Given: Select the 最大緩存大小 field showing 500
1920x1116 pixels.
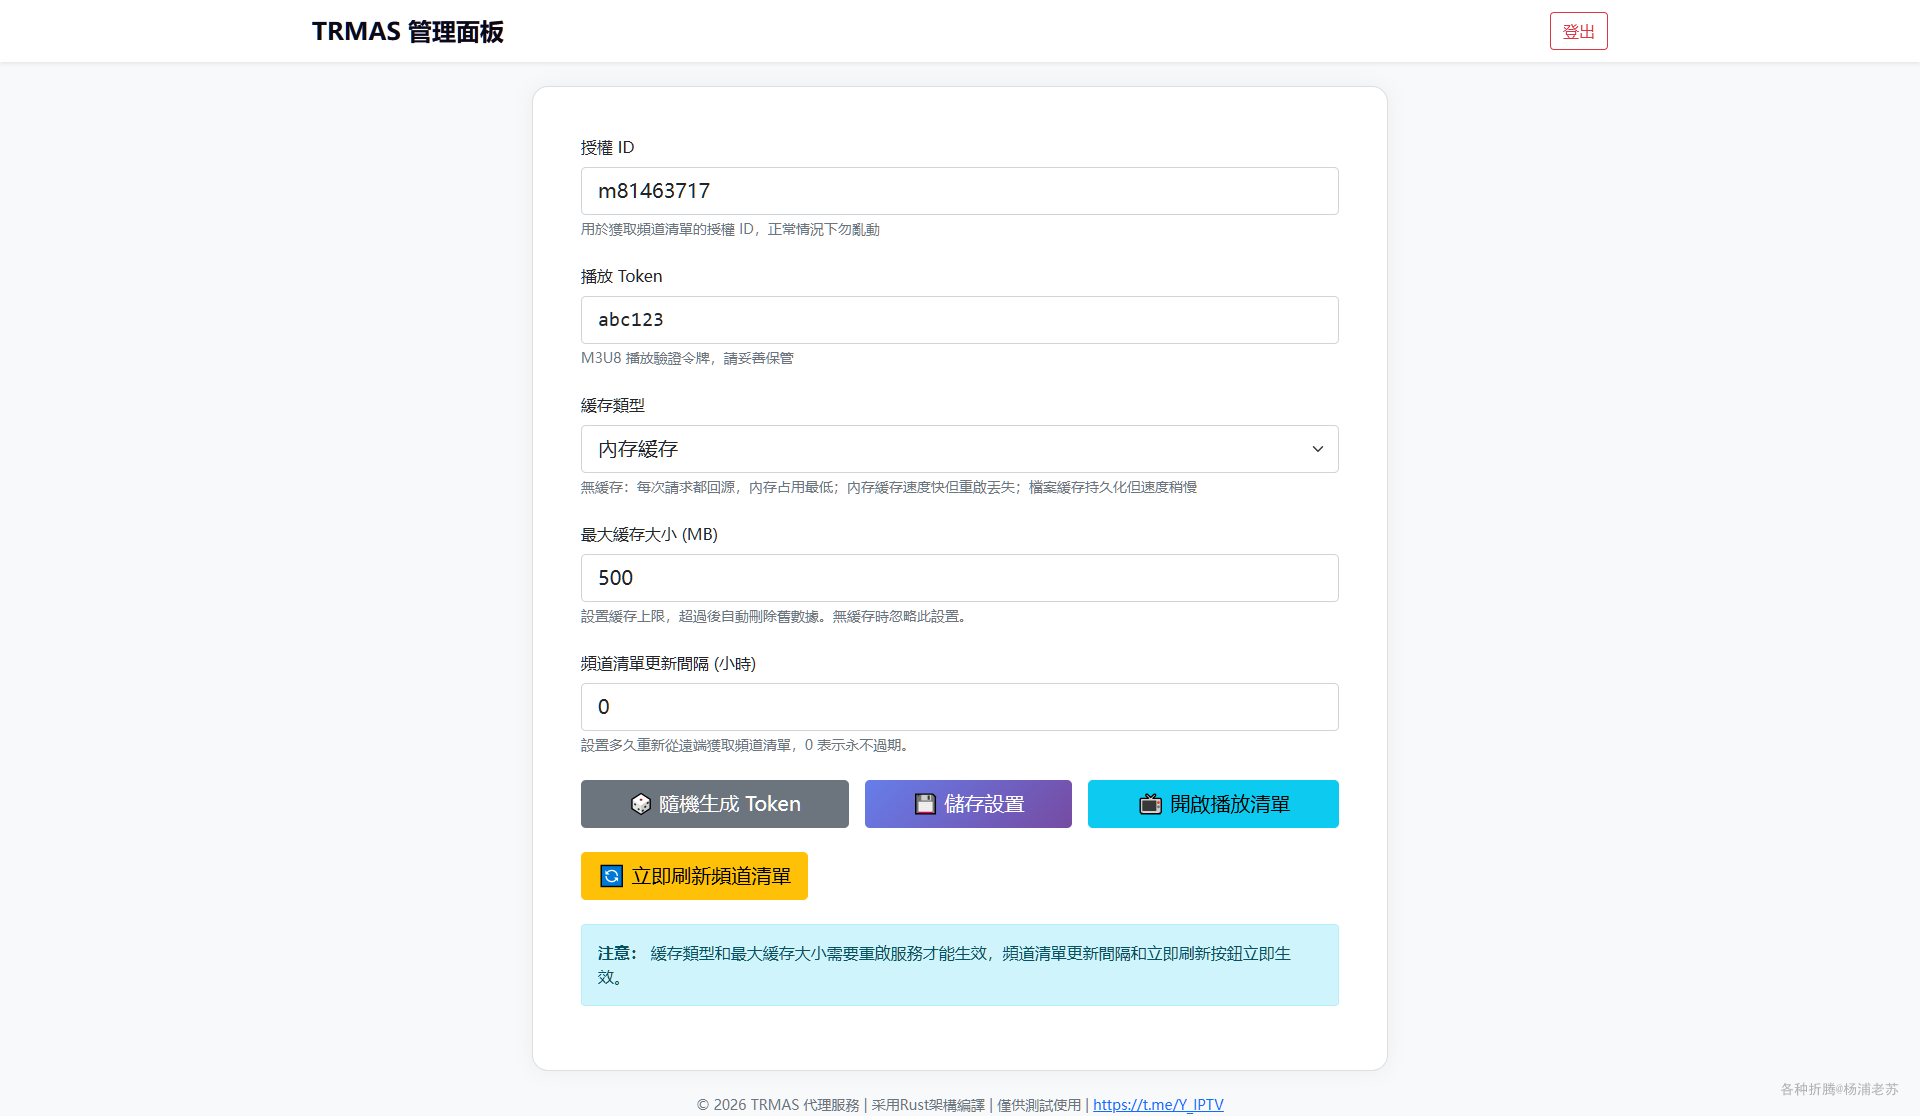Looking at the screenshot, I should coord(959,578).
